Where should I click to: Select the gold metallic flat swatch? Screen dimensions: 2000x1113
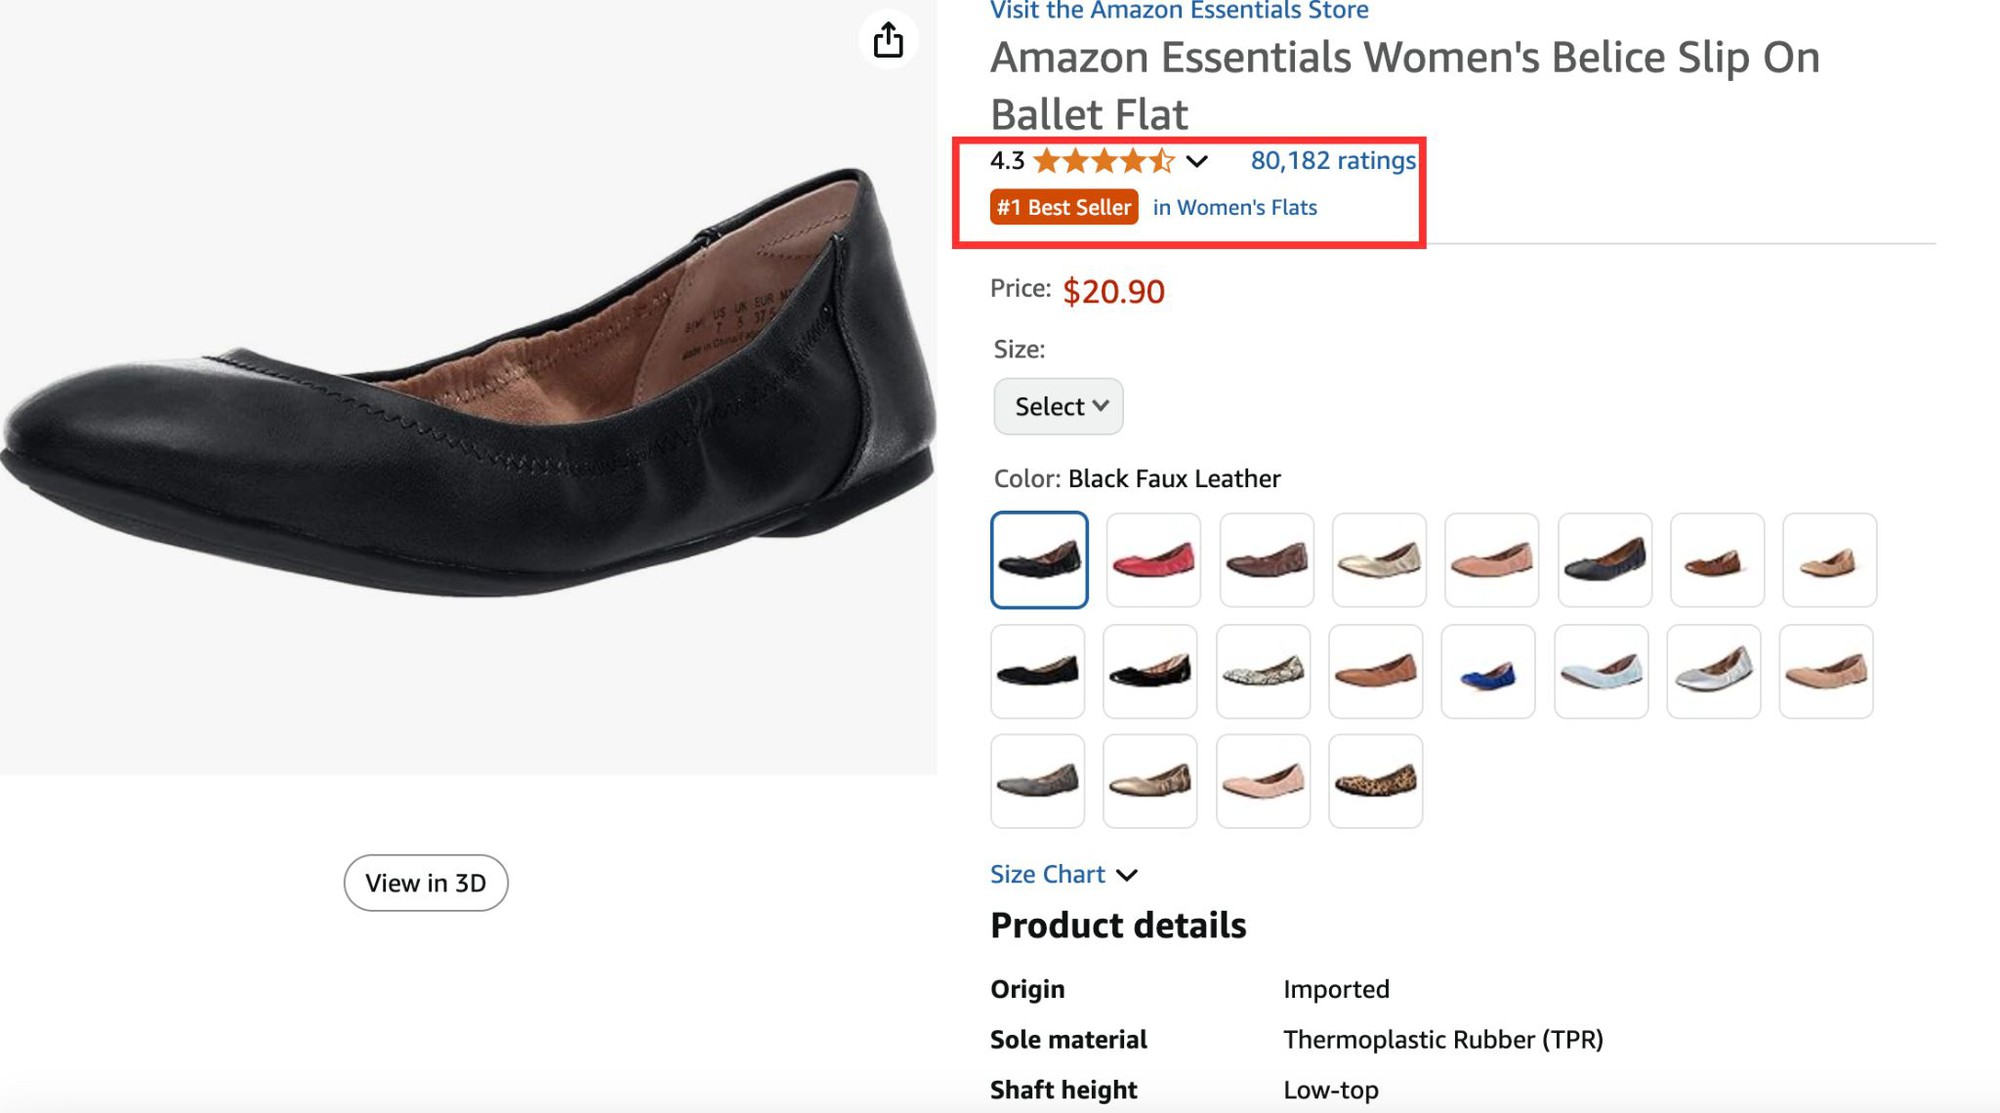pos(1378,560)
